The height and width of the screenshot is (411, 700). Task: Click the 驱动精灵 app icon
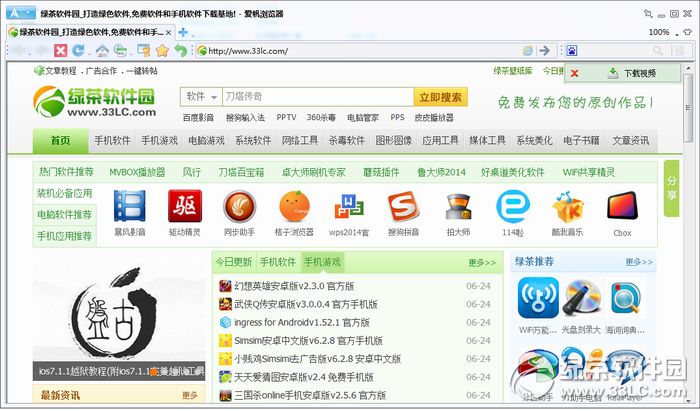185,206
